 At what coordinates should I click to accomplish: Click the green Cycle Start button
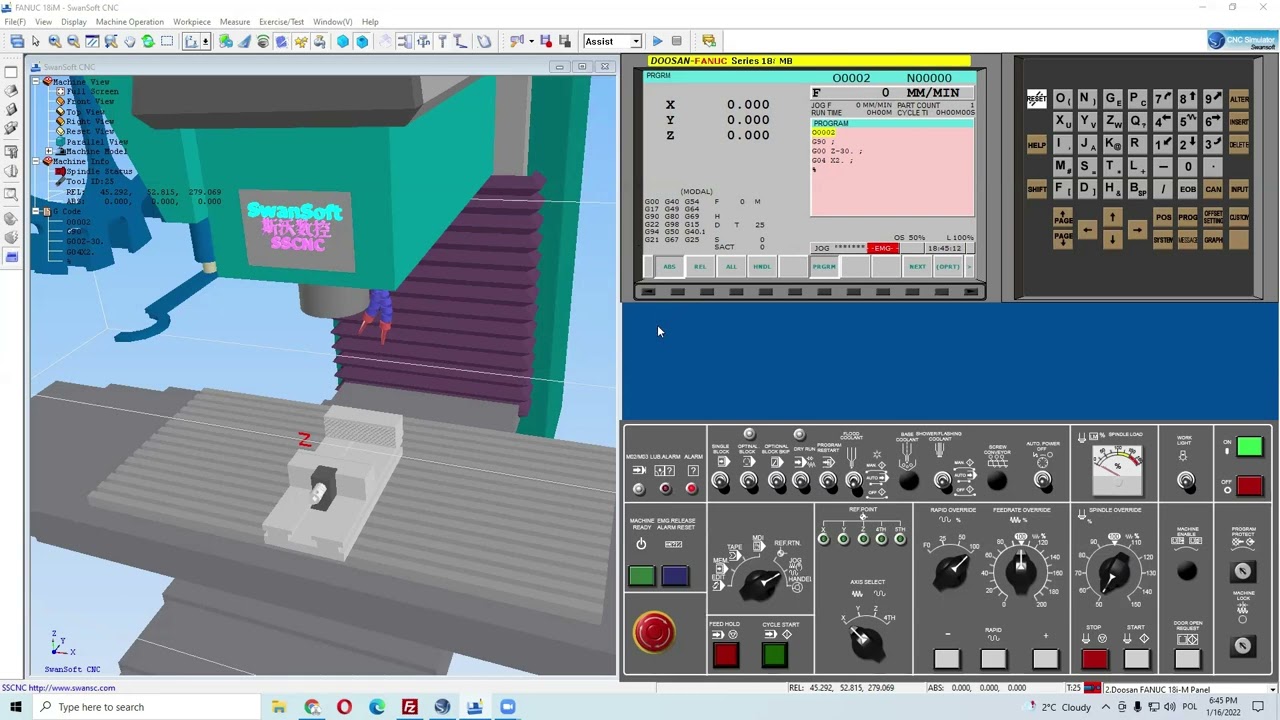coord(773,656)
